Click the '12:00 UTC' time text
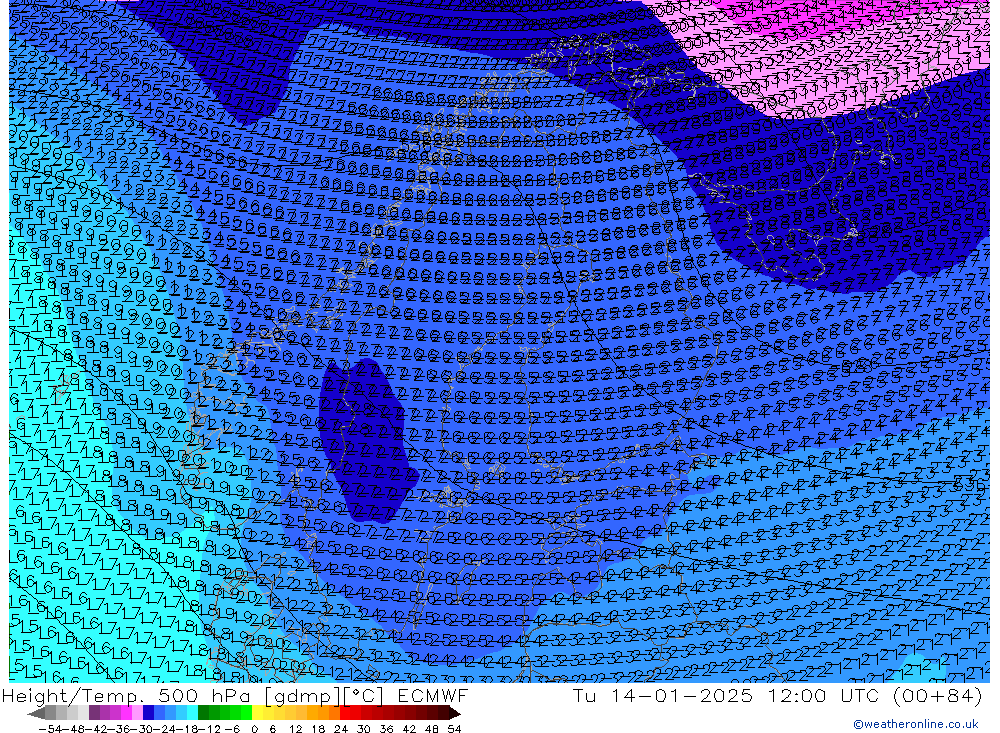Image resolution: width=1000 pixels, height=733 pixels. [823, 696]
